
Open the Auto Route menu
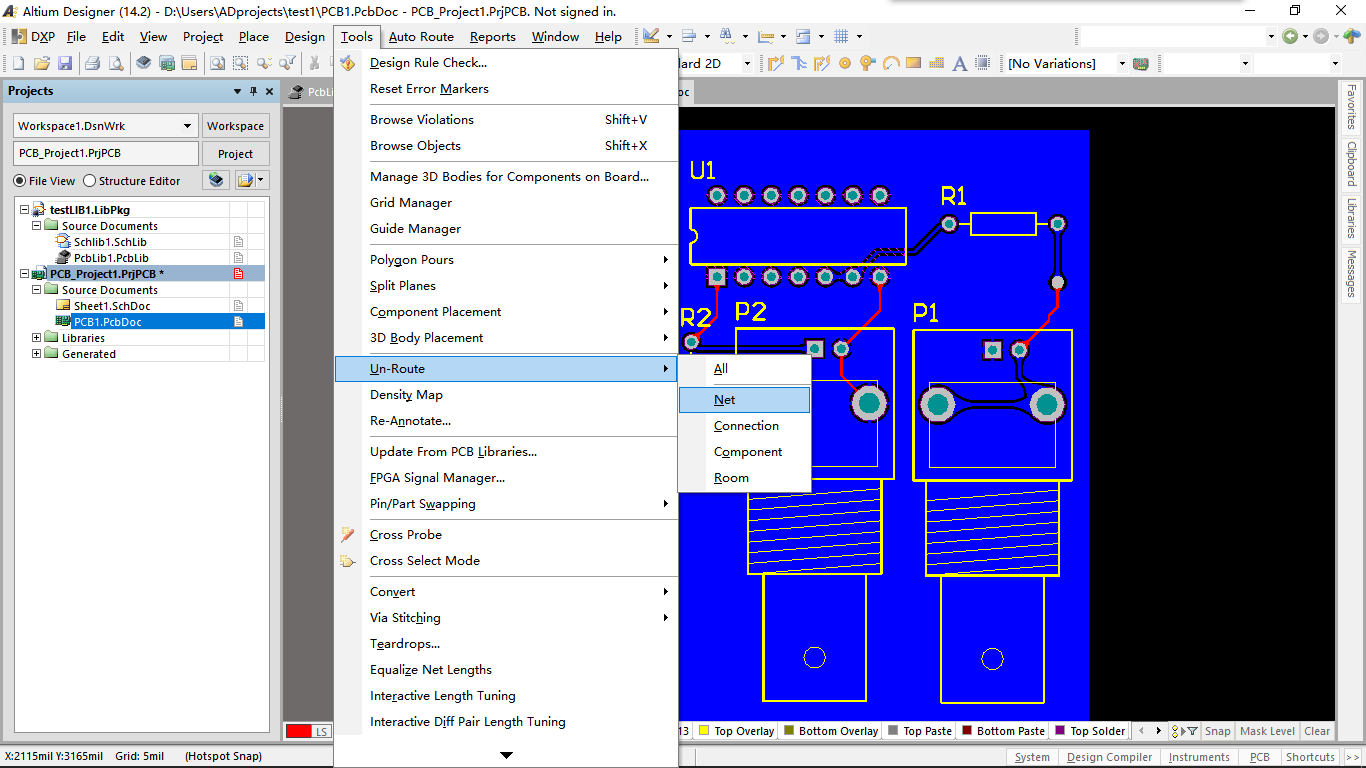coord(421,37)
